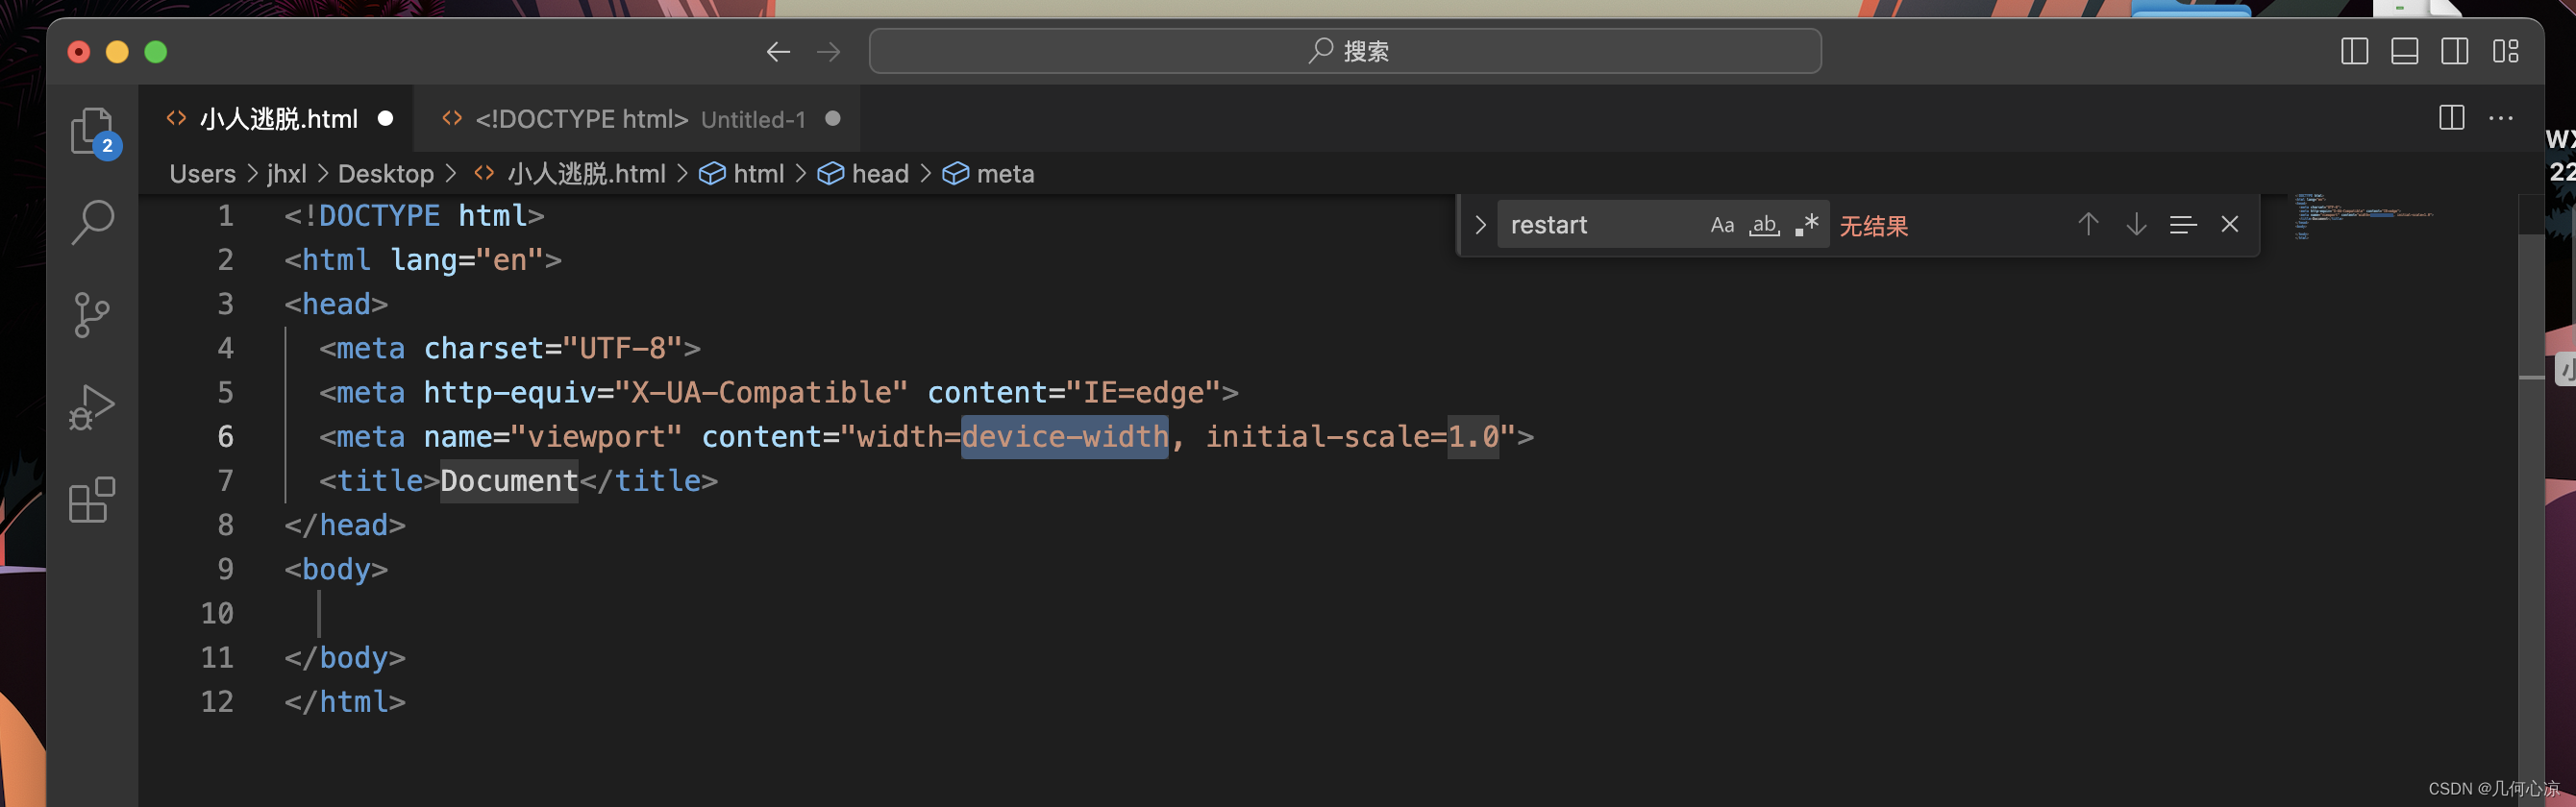The width and height of the screenshot is (2576, 807).
Task: Click the unsaved dot on 小人逃脱.html tab
Action: 385,119
